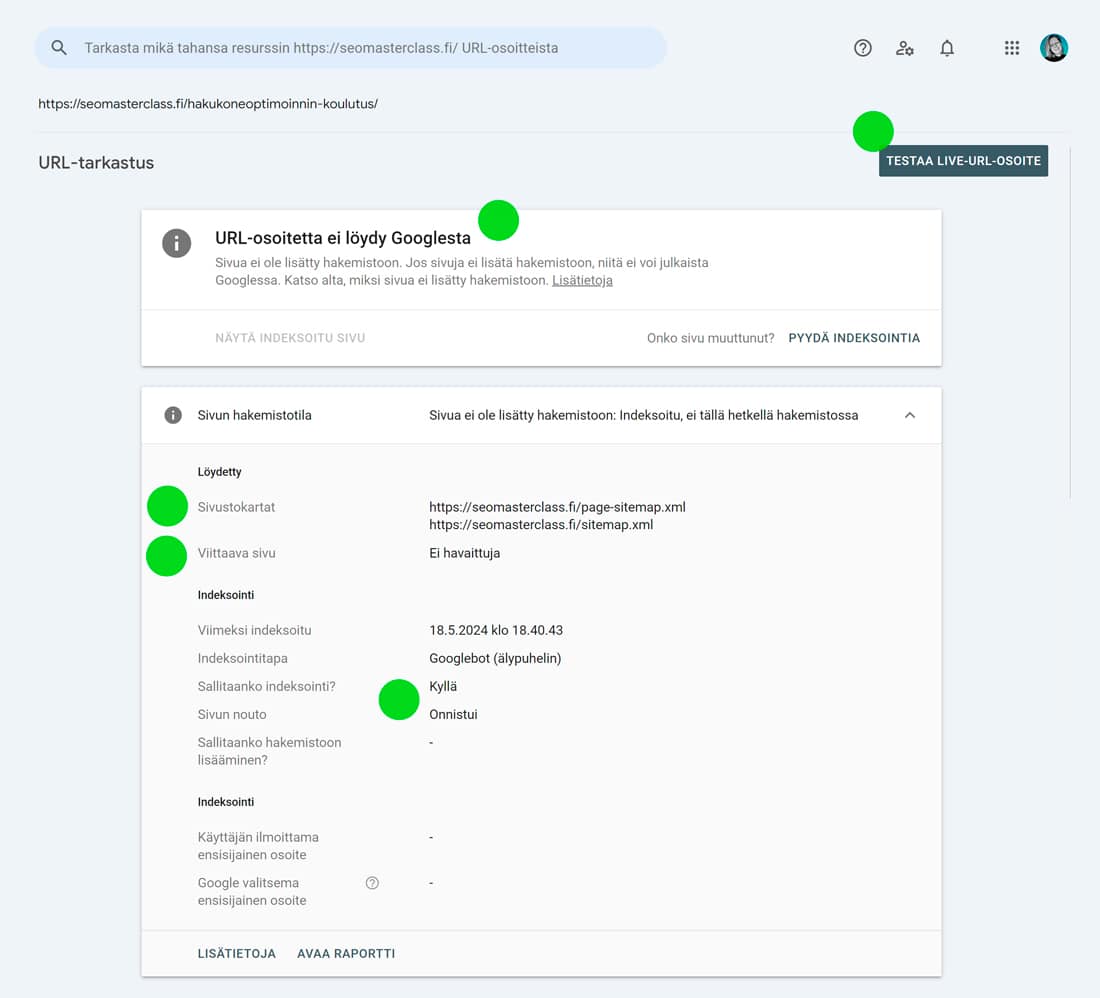The height and width of the screenshot is (998, 1100).
Task: Click the search magnifier icon
Action: [59, 48]
